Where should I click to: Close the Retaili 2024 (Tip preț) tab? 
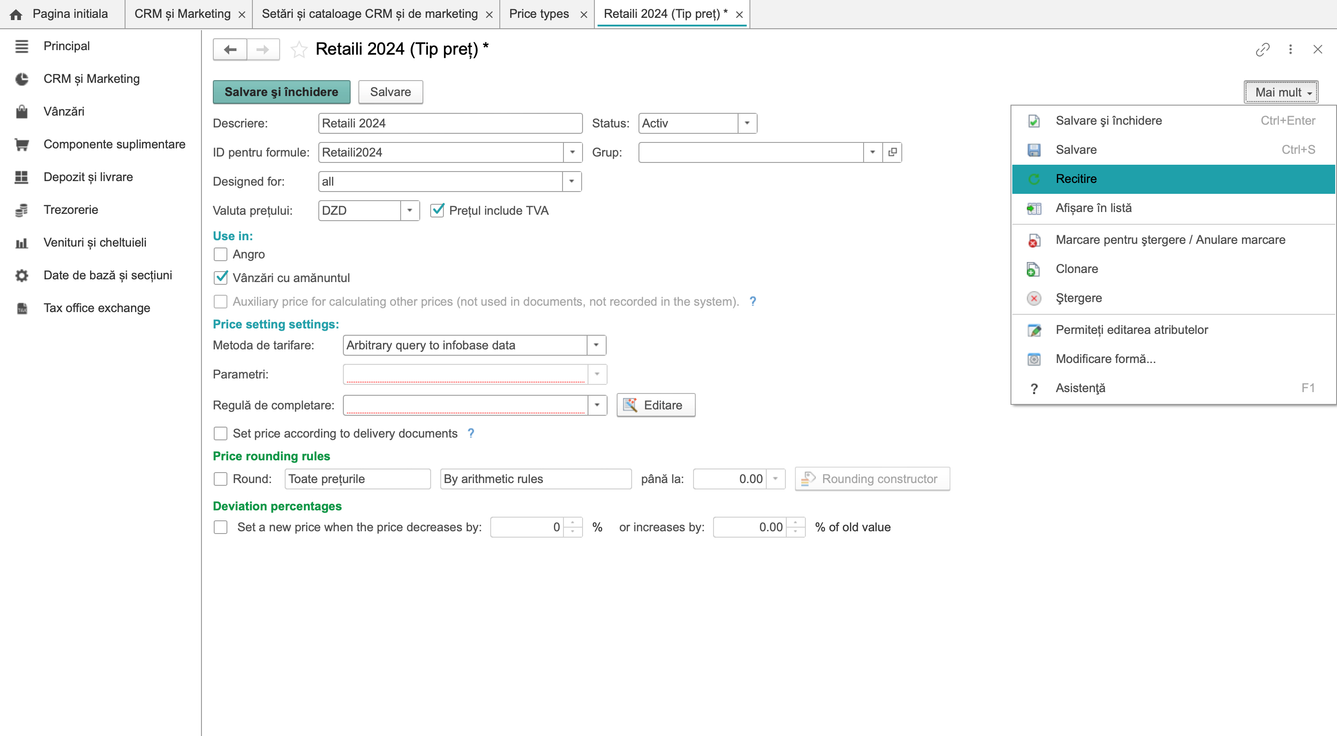tap(739, 15)
